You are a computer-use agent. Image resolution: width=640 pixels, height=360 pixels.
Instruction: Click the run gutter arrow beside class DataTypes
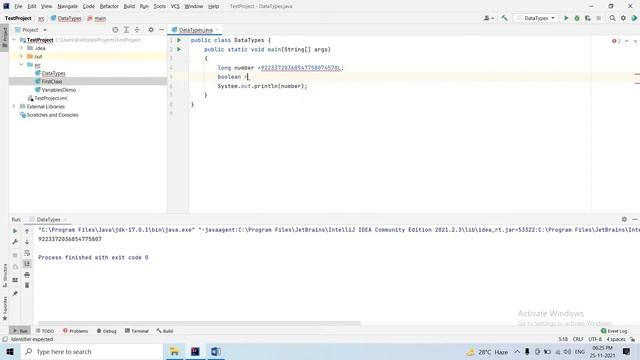[x=179, y=40]
